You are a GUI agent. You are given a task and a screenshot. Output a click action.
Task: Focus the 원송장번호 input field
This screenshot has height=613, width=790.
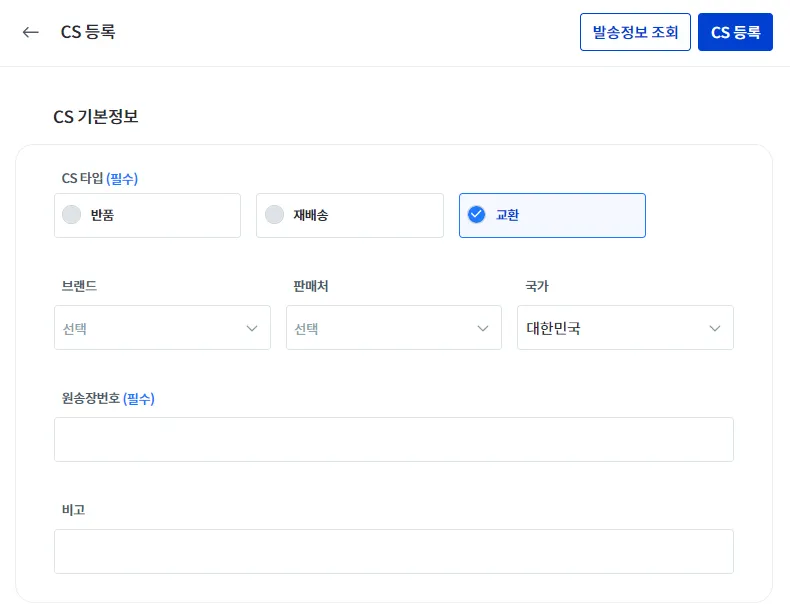pyautogui.click(x=393, y=439)
